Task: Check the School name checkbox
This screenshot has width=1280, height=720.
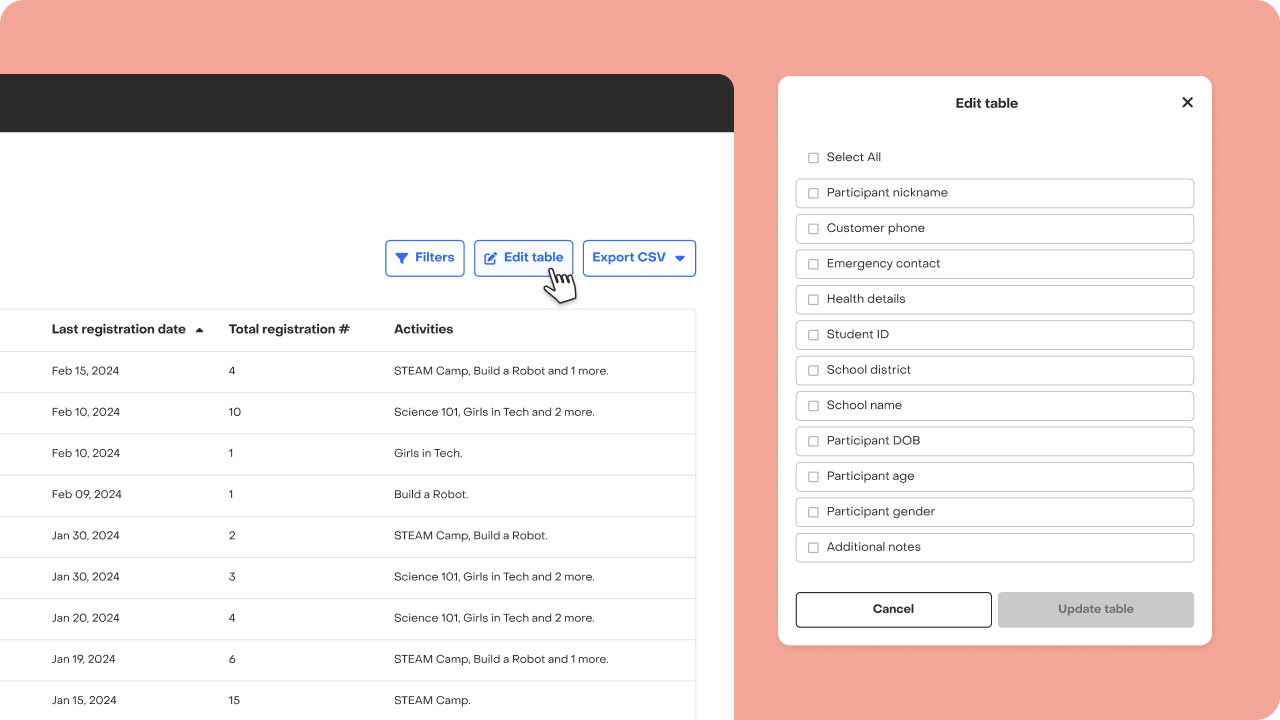Action: click(x=813, y=406)
